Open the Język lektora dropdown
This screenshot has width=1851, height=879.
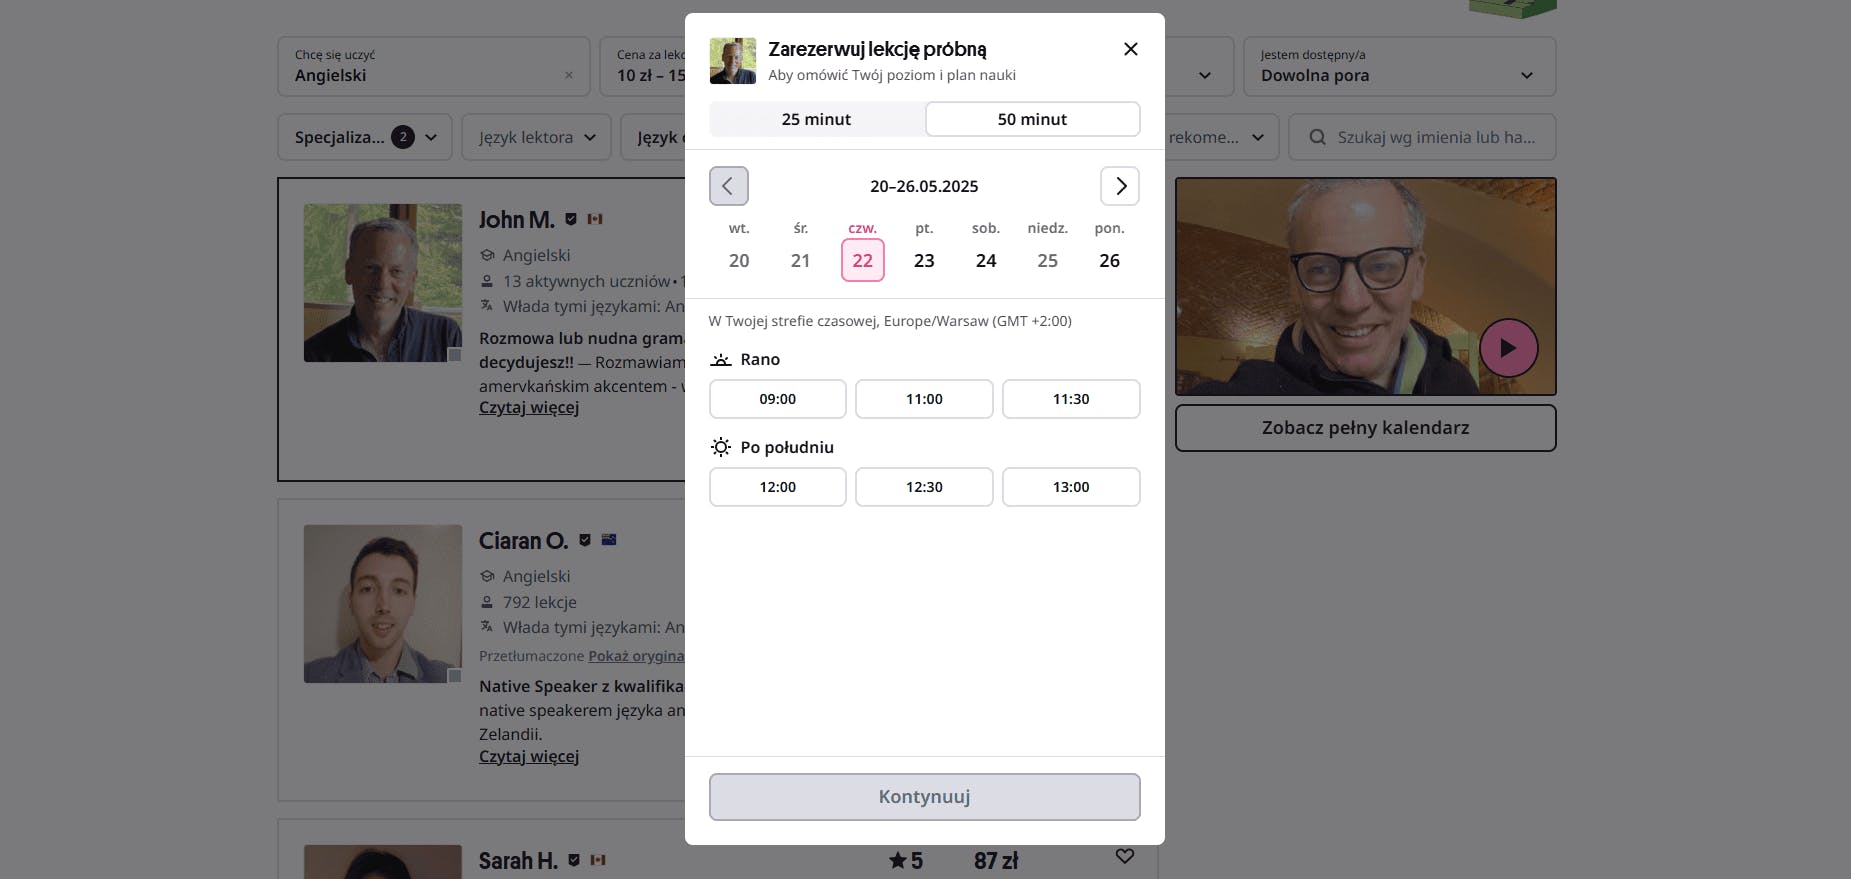[537, 137]
